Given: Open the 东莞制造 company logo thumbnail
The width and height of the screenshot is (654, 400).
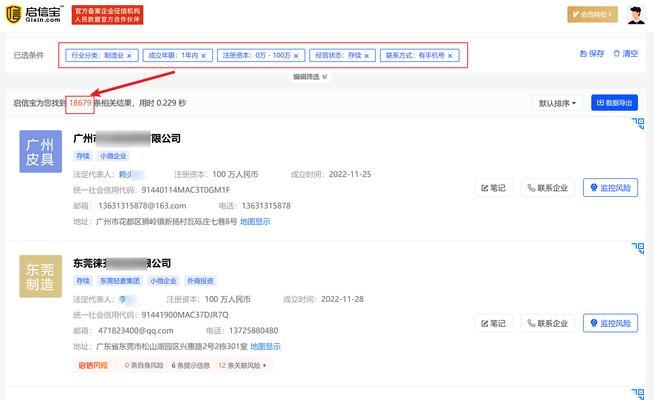Looking at the screenshot, I should click(40, 276).
